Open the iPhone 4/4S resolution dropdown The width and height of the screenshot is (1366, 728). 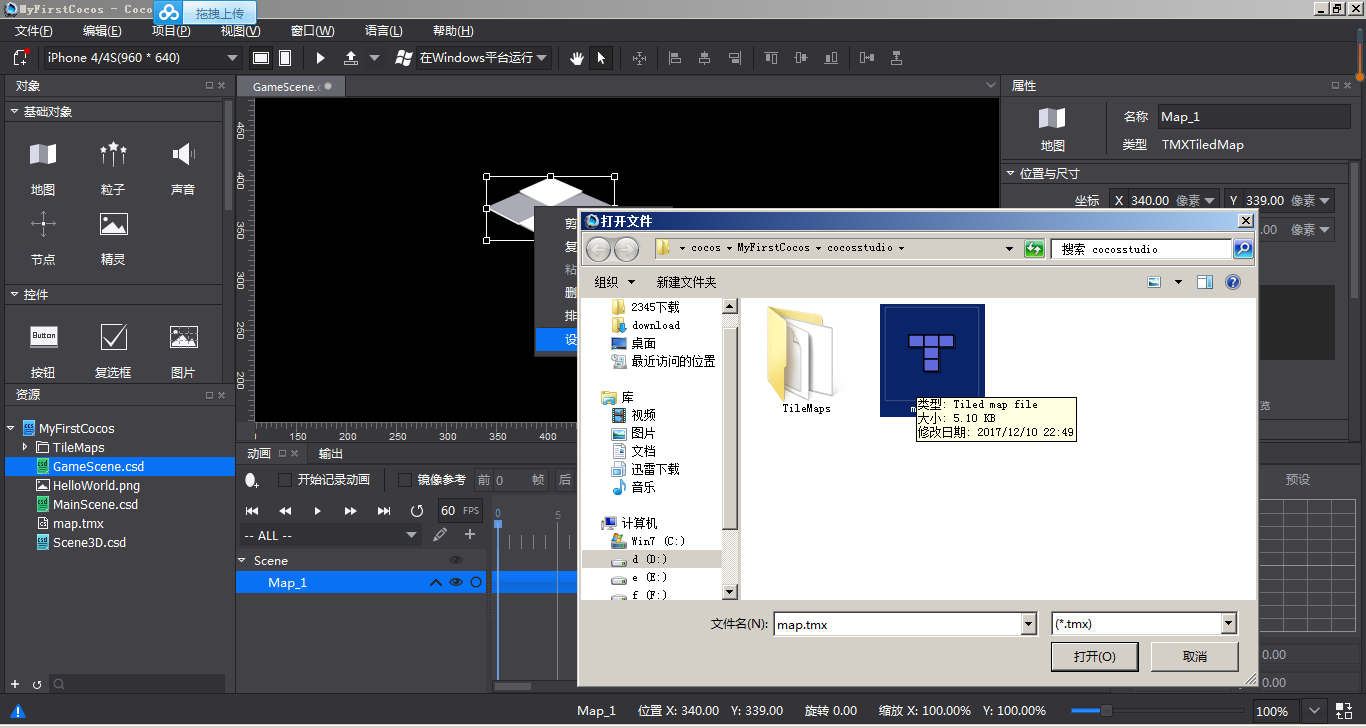143,58
